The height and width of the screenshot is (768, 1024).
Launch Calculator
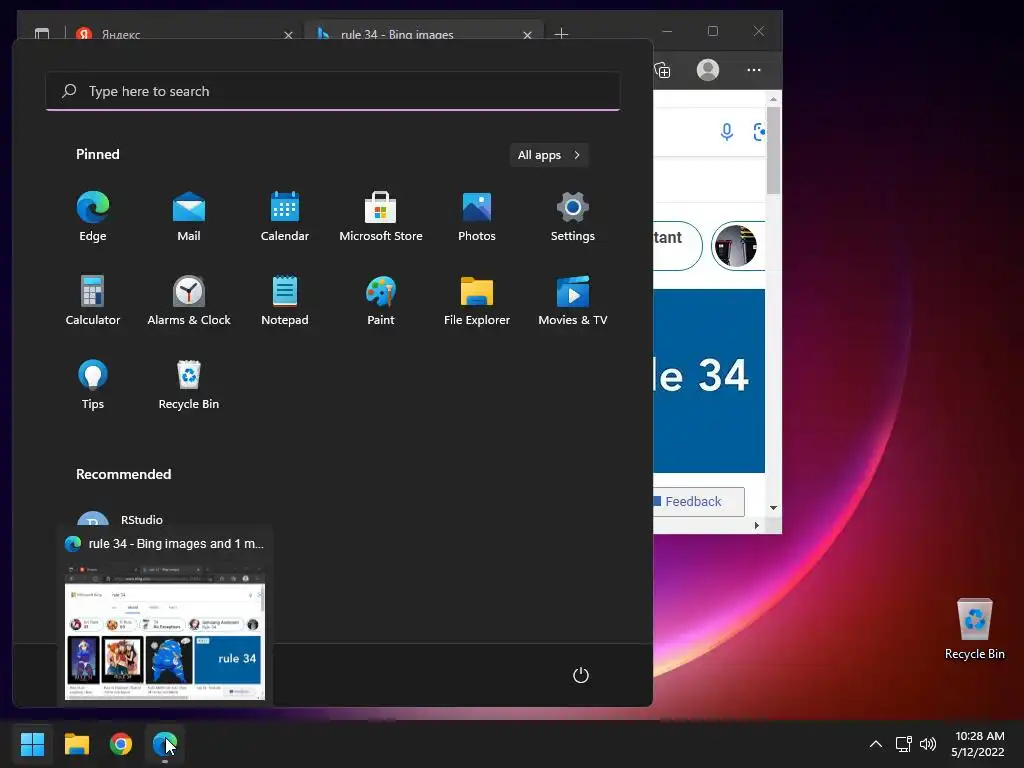point(93,300)
